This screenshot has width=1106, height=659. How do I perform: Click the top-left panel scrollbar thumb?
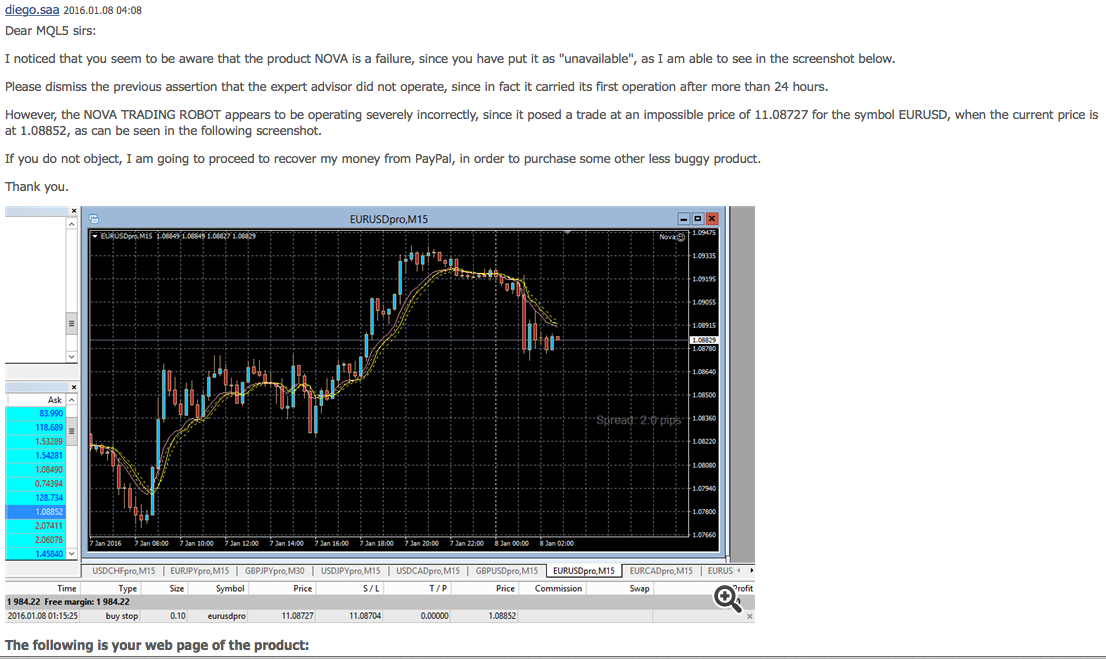click(71, 323)
